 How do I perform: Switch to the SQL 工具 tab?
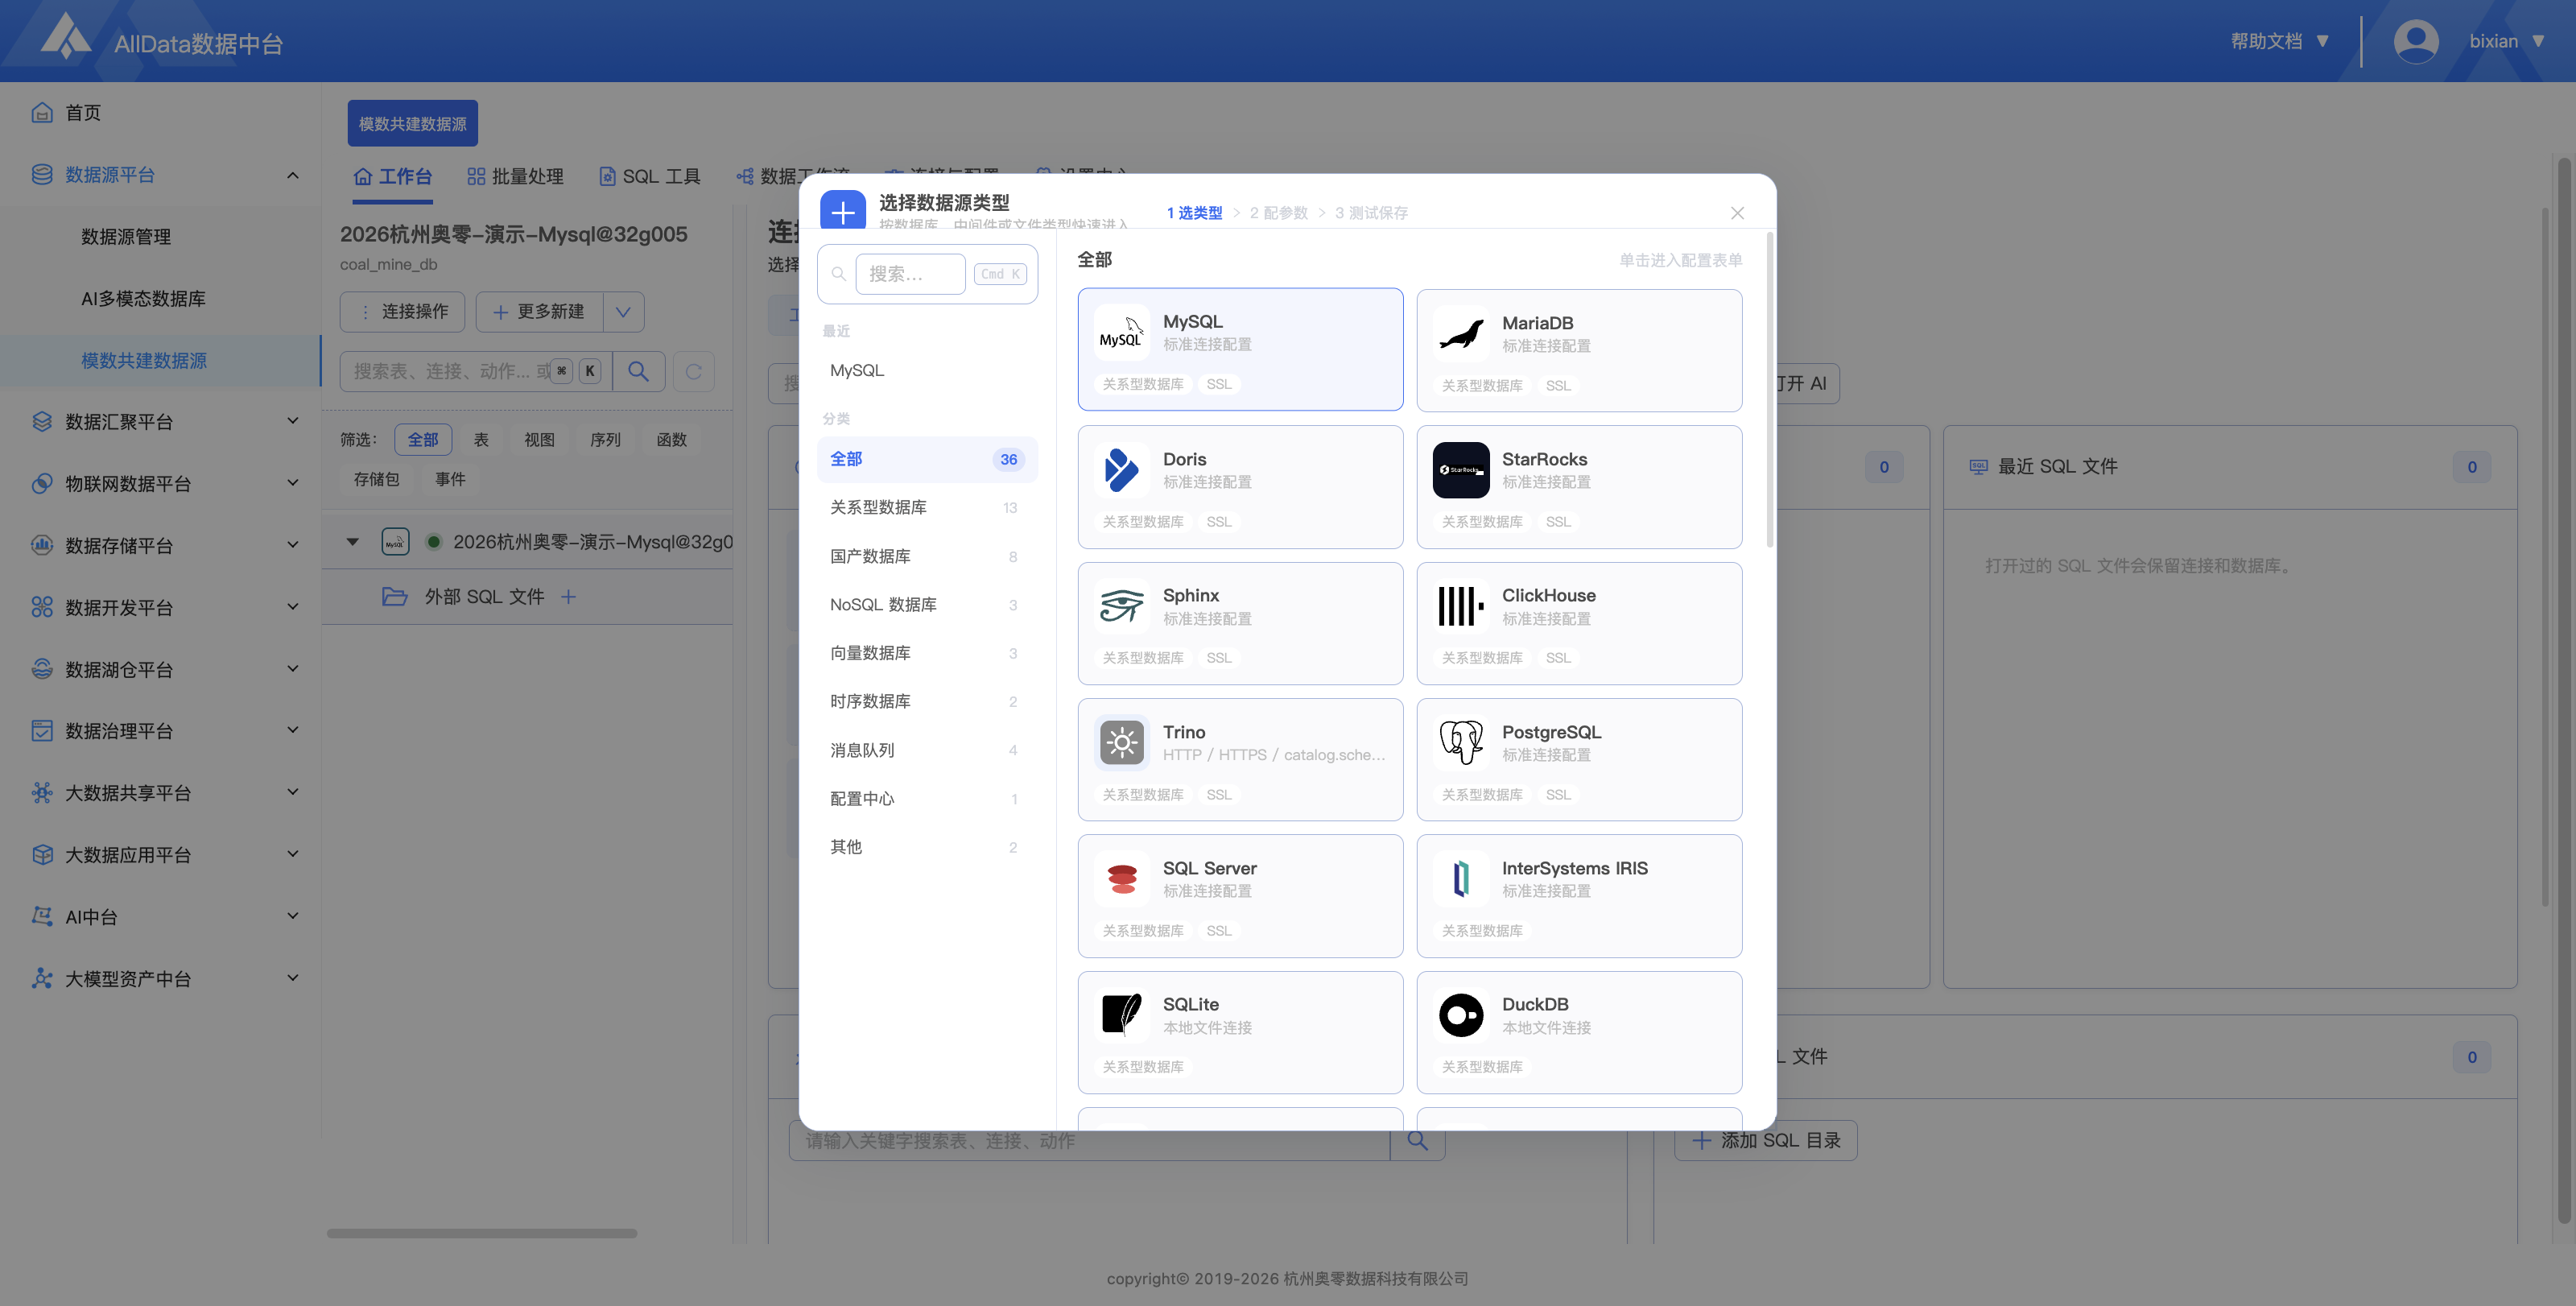pyautogui.click(x=650, y=177)
